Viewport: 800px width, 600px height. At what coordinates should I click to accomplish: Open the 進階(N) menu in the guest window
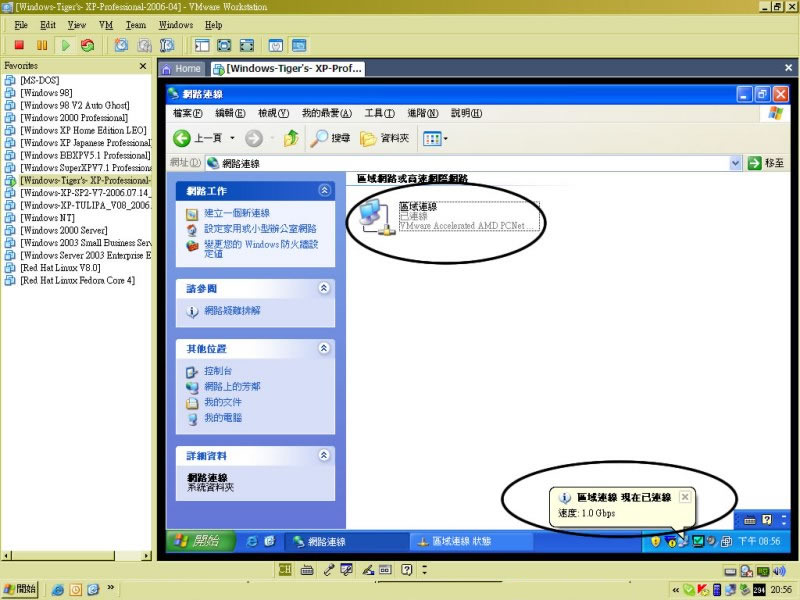point(423,113)
